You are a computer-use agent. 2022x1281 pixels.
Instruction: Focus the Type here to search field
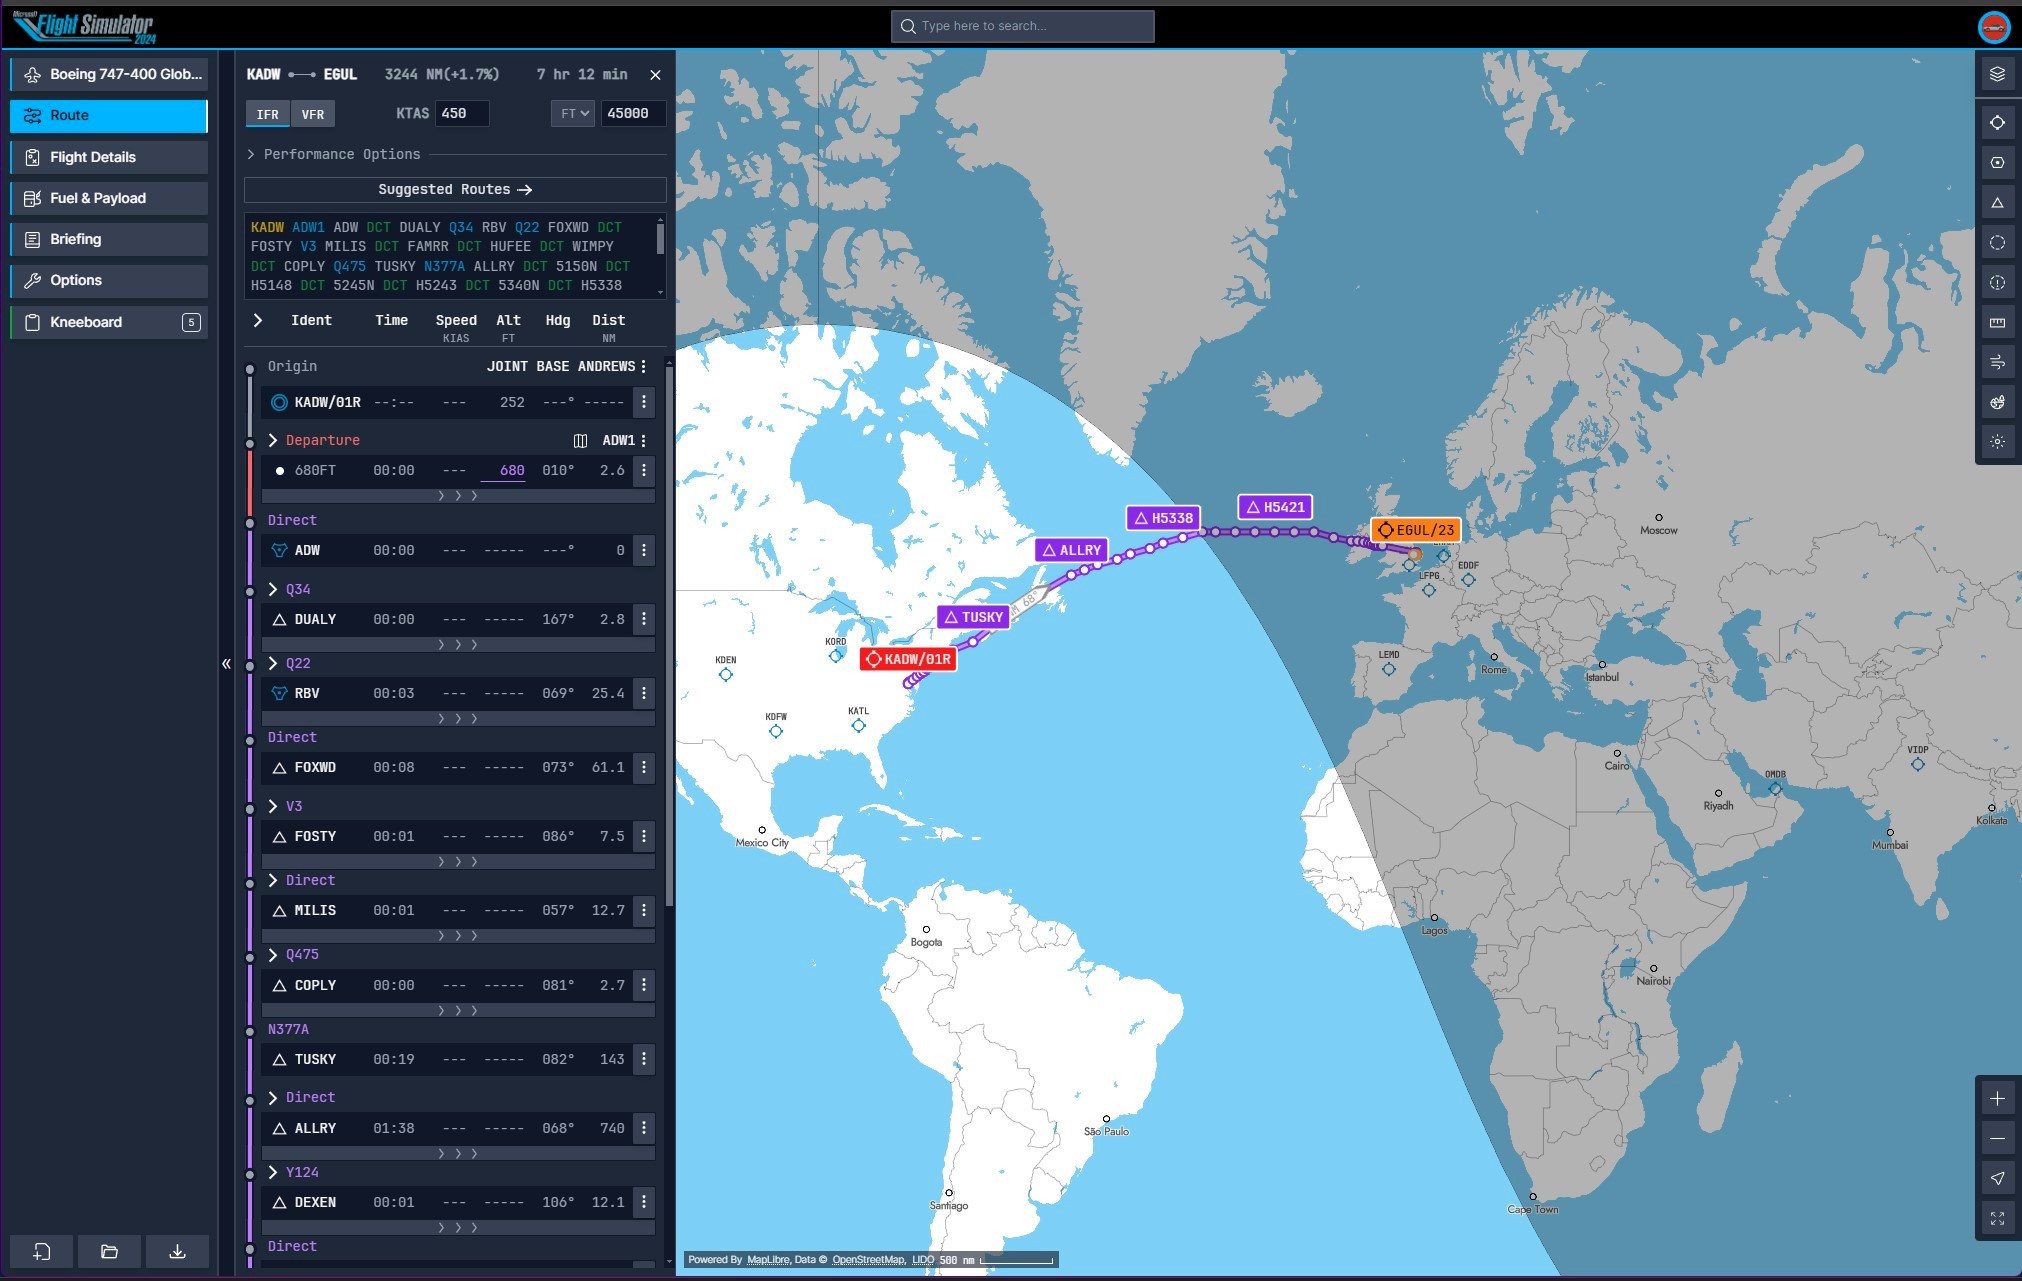tap(1022, 27)
